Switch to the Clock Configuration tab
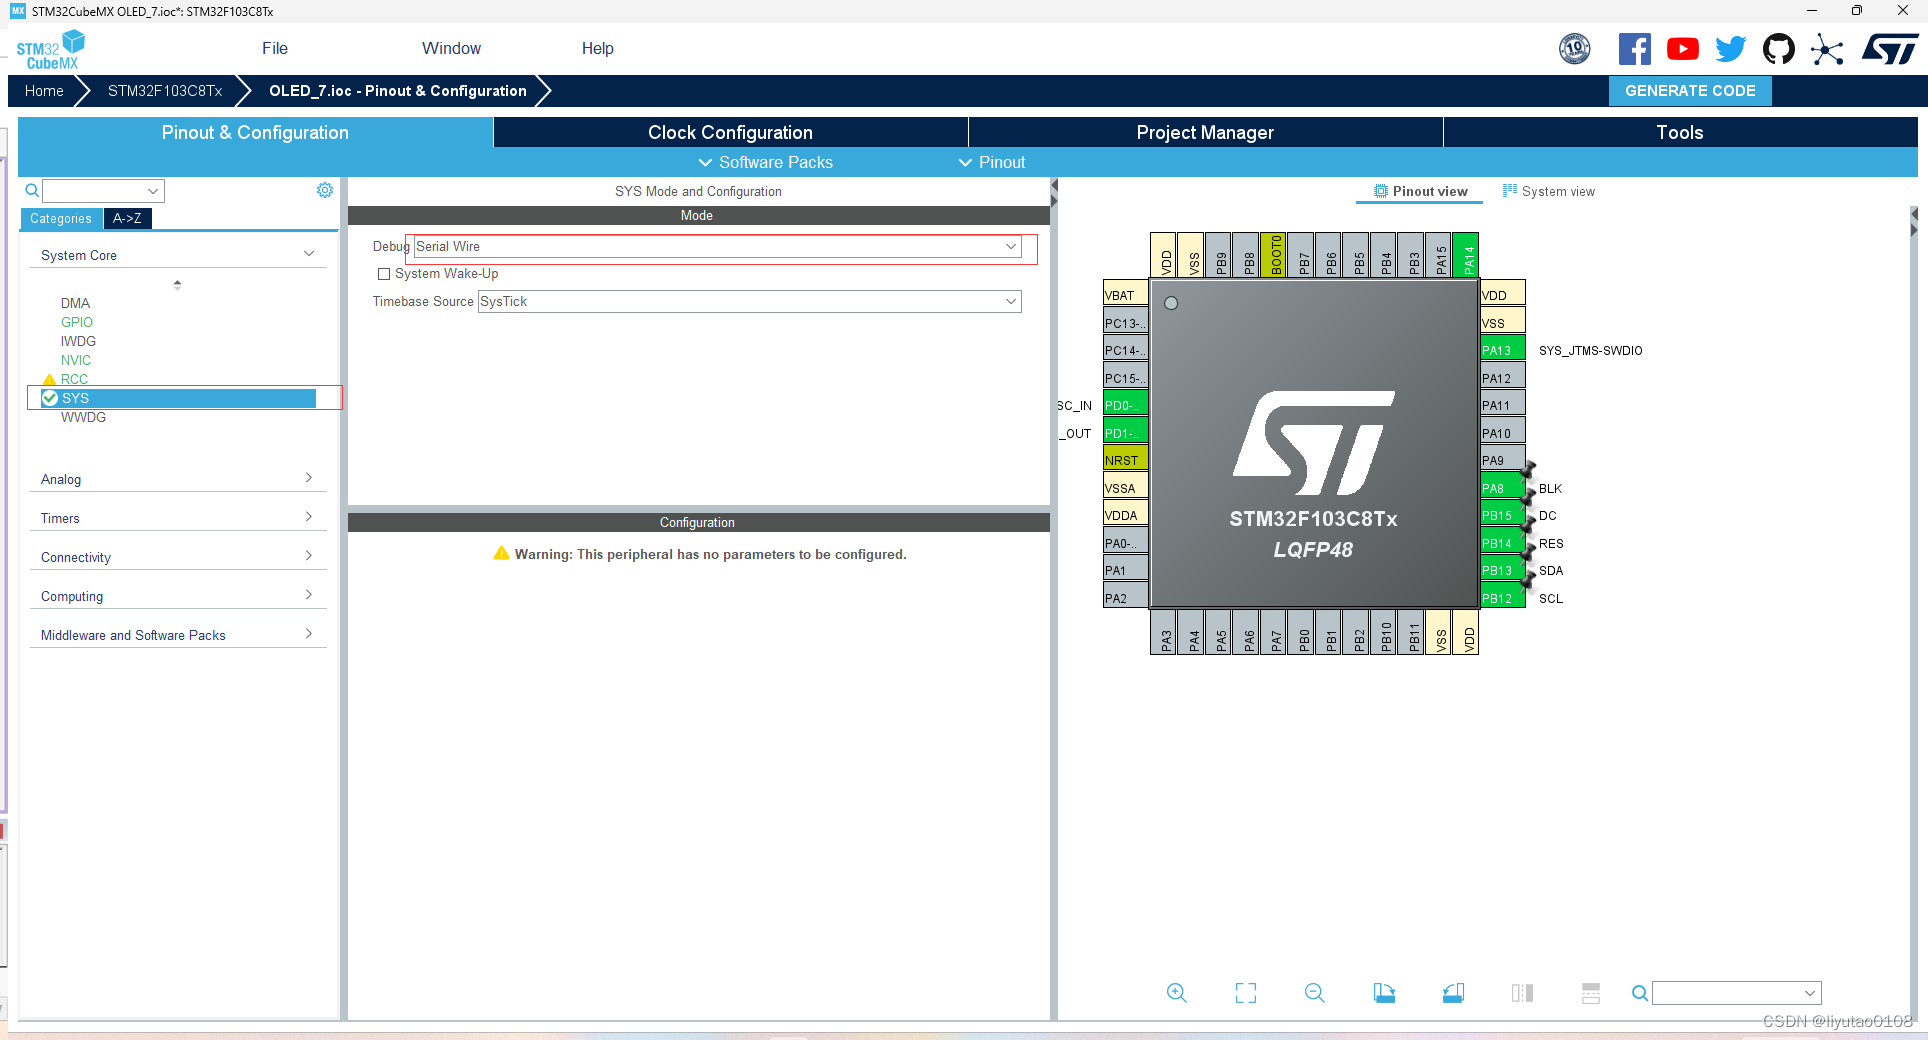 (x=729, y=132)
